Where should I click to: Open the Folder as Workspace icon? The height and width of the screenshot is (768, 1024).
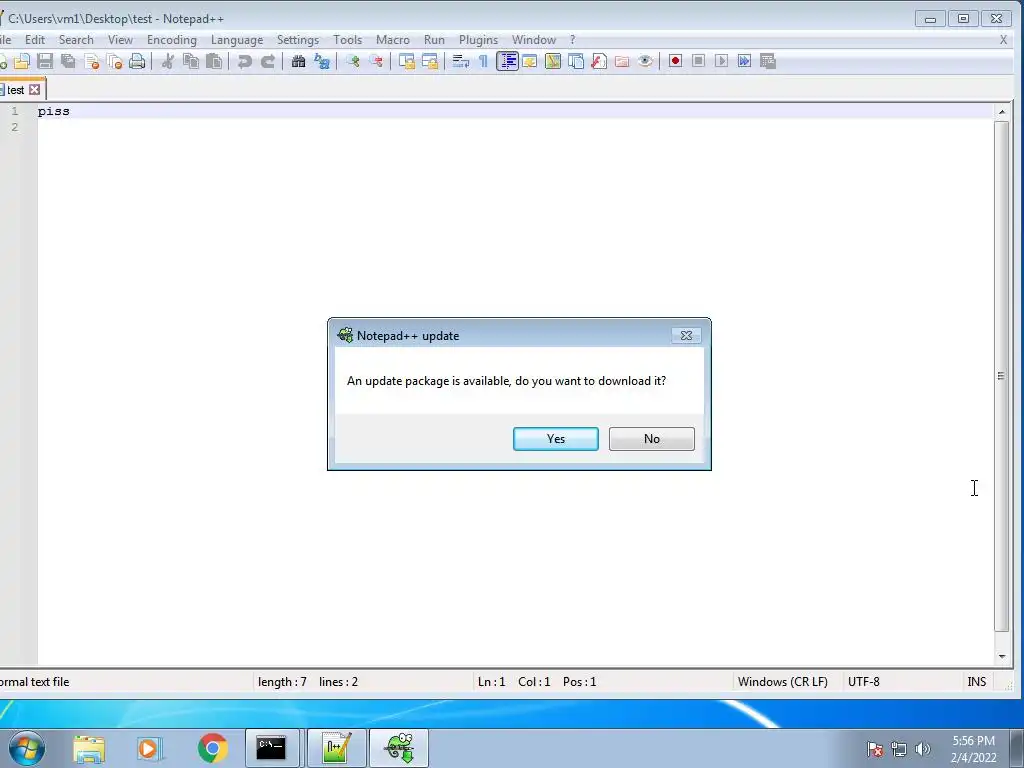point(622,61)
